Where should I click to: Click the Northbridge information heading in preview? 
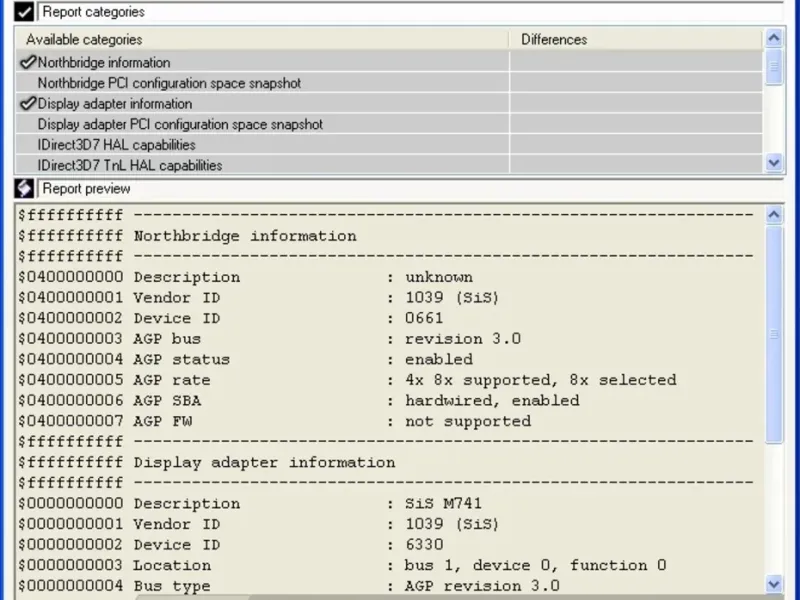point(245,236)
